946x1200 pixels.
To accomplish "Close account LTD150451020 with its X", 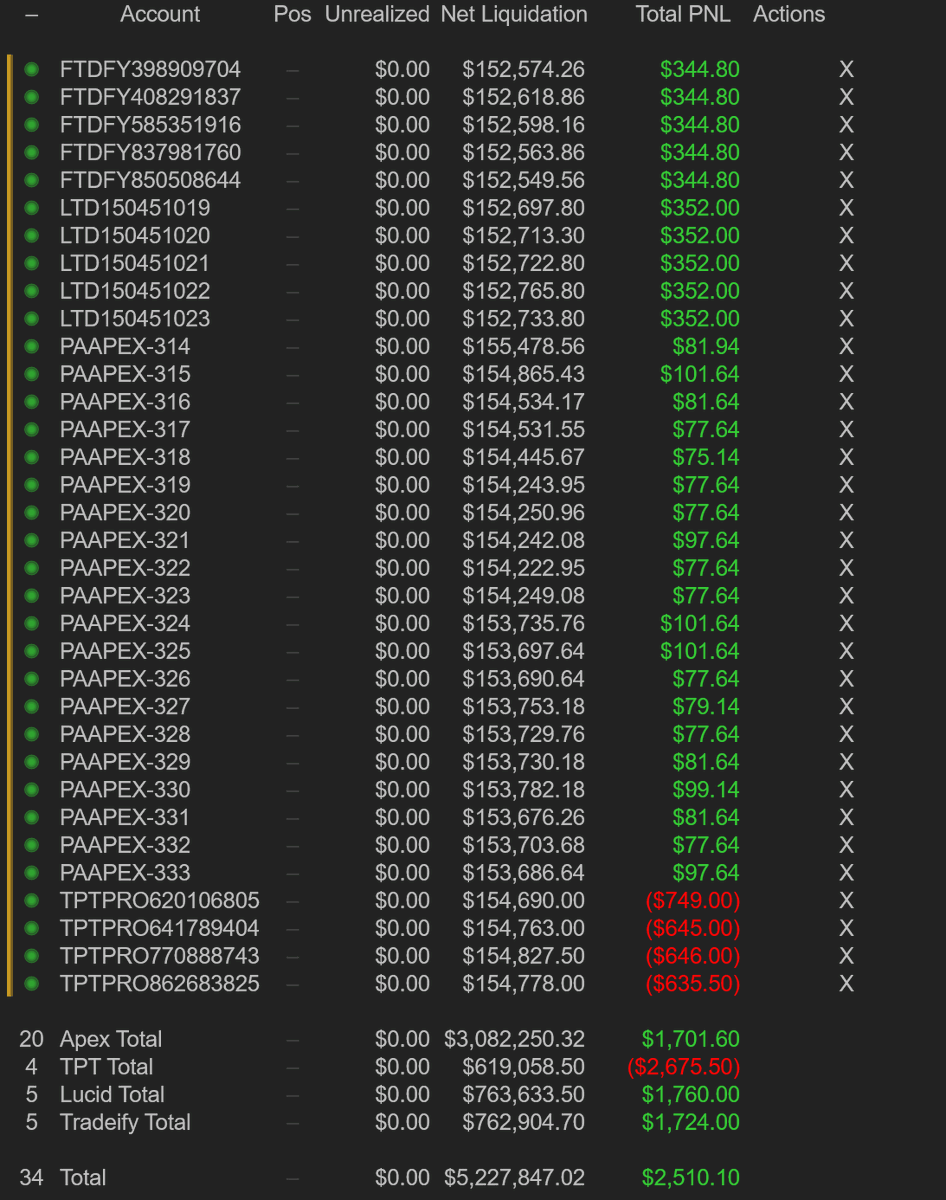I will [846, 236].
